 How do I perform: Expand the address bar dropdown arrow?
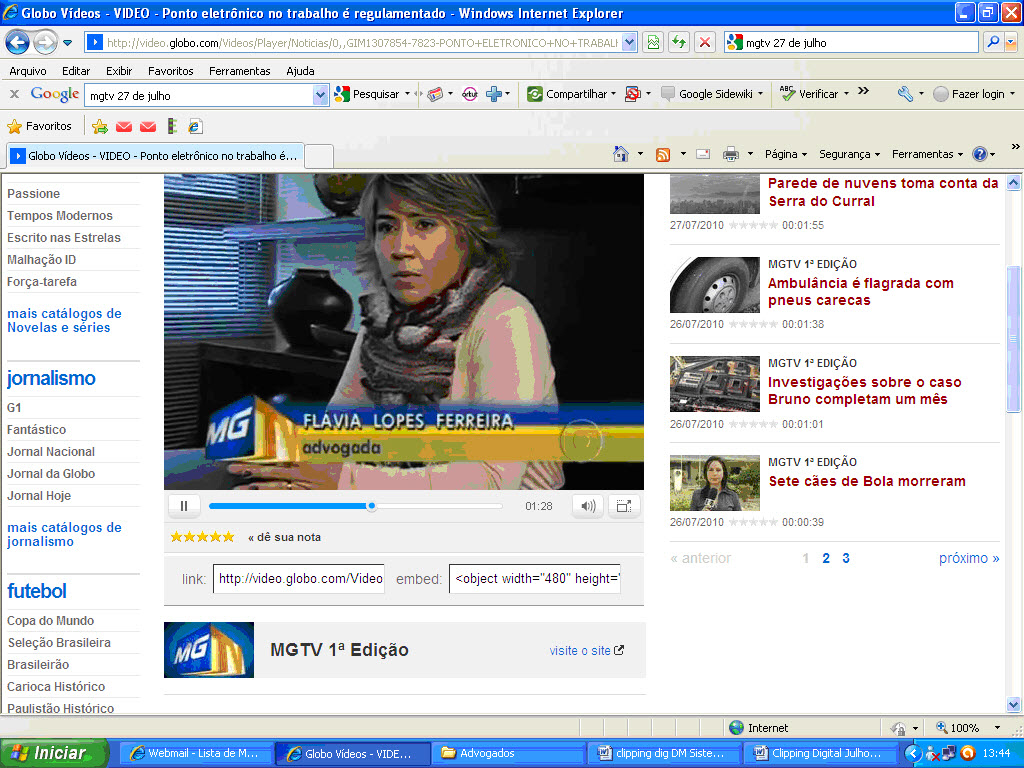pyautogui.click(x=629, y=43)
